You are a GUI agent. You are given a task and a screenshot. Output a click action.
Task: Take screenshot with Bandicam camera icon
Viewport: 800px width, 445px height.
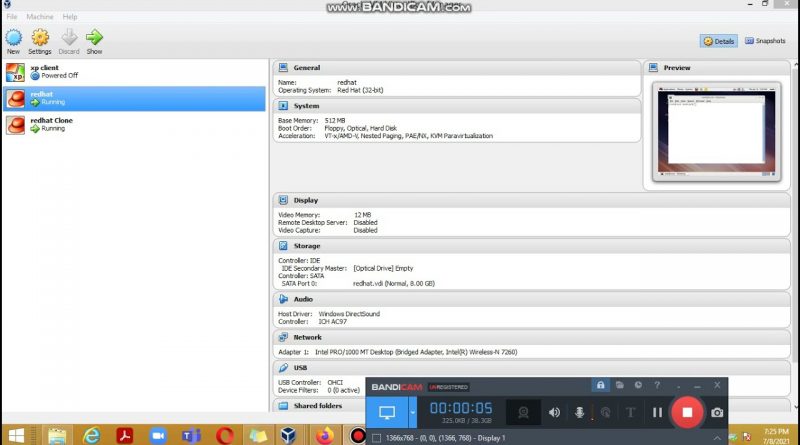click(717, 412)
